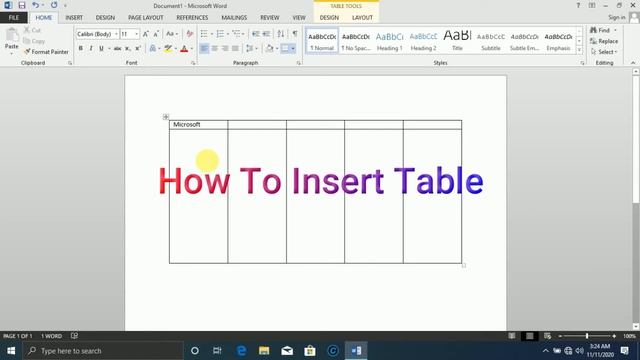Open the Change Case Aa dropdown
Viewport: 640px width, 360px height.
click(172, 34)
